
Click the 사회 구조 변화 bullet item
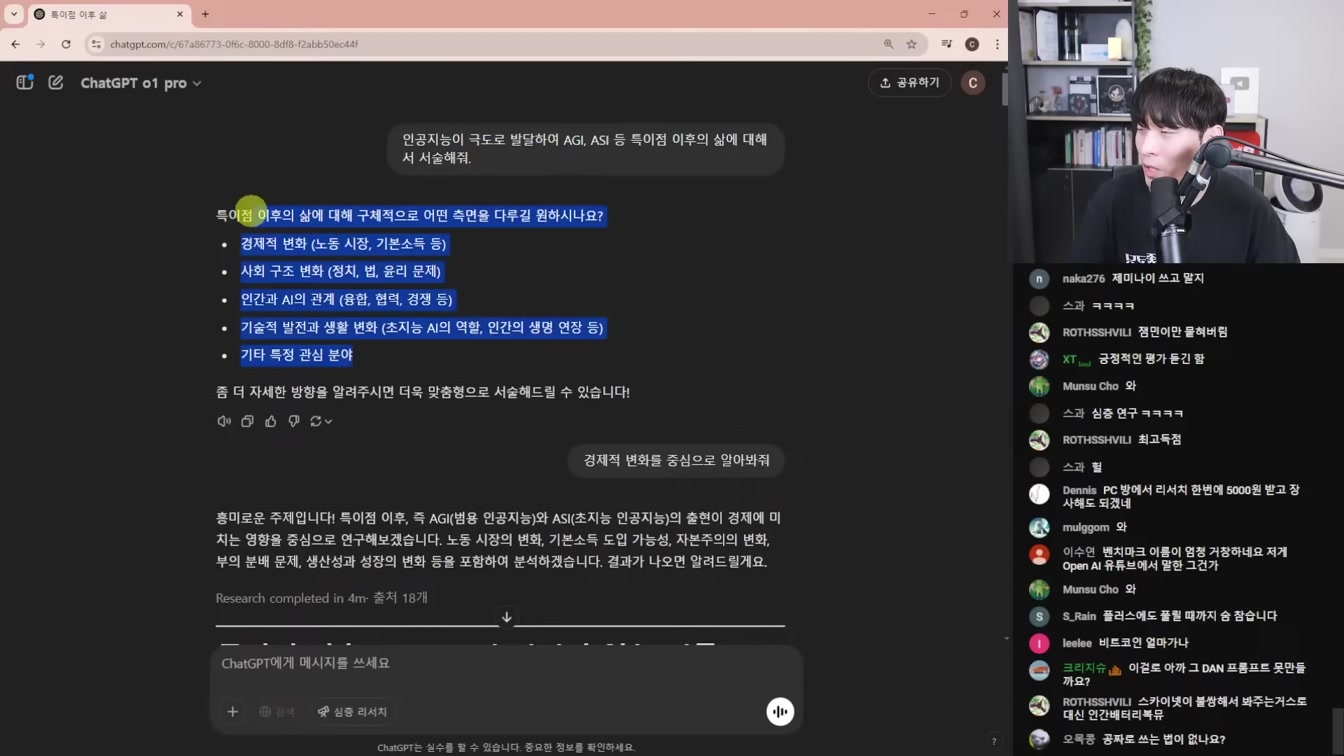click(x=340, y=271)
